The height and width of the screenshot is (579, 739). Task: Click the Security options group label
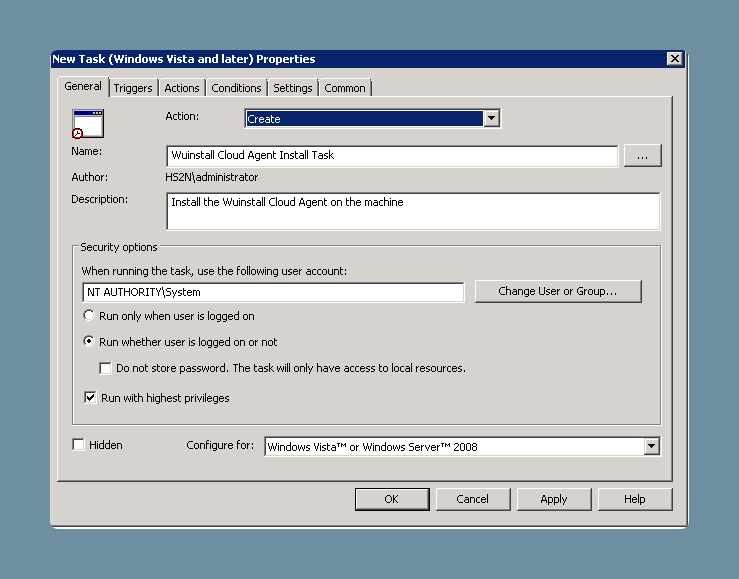click(119, 247)
